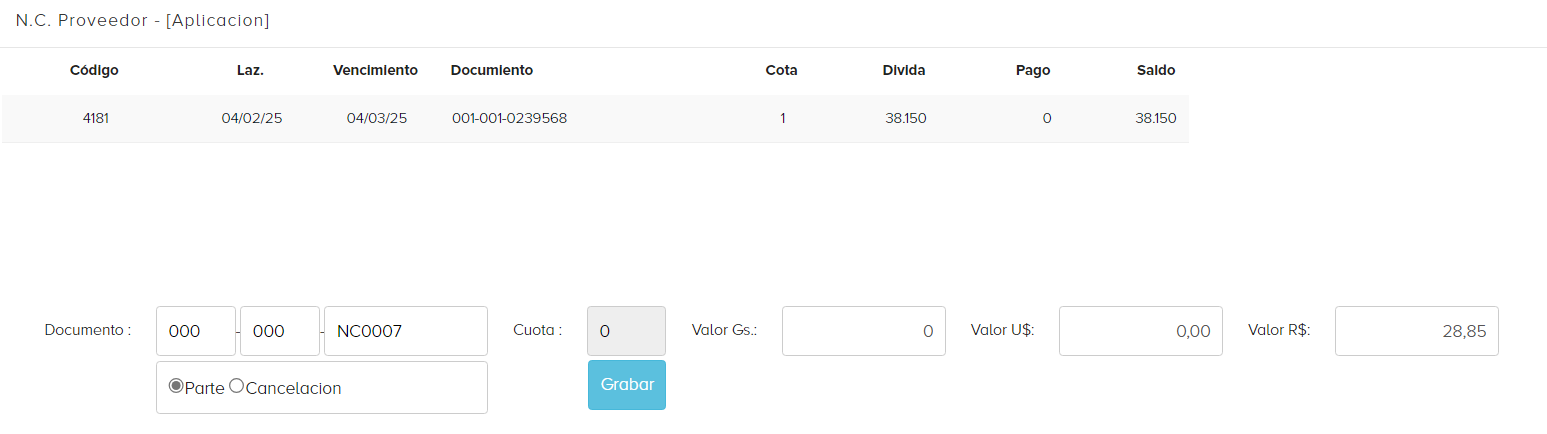Focus the Valor R$ field showing 28,85
Viewport: 1547px width, 434px height.
(x=1416, y=331)
